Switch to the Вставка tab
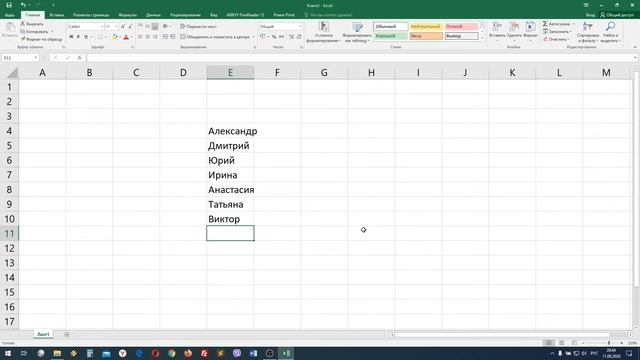Viewport: 640px width, 360px height. (56, 15)
